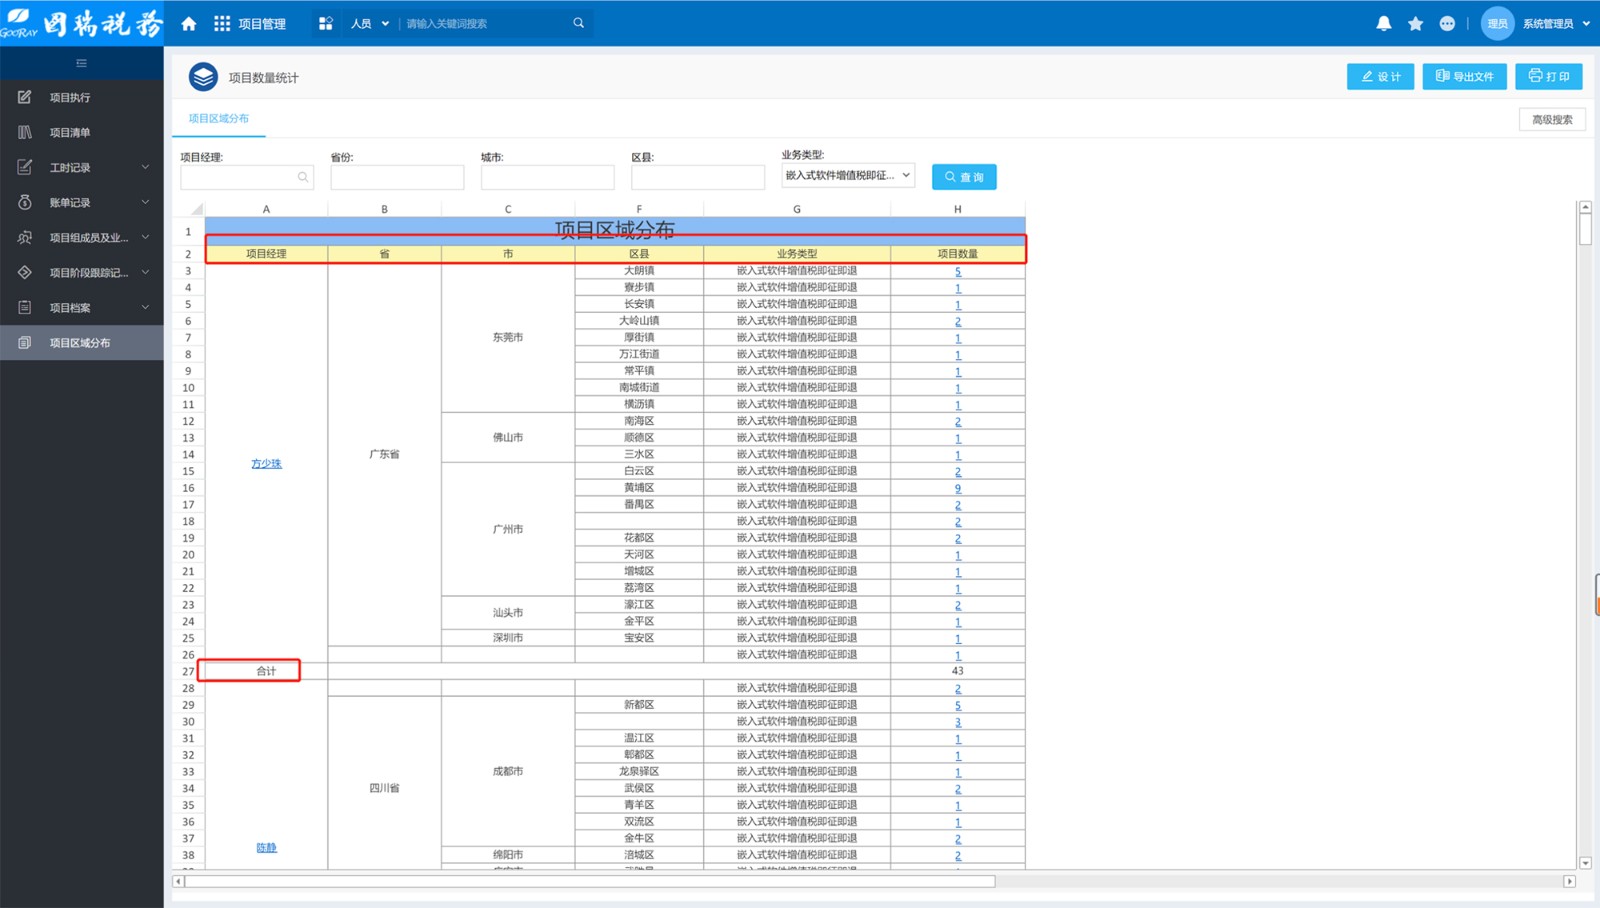
Task: Click the 区县 input field
Action: click(x=698, y=177)
